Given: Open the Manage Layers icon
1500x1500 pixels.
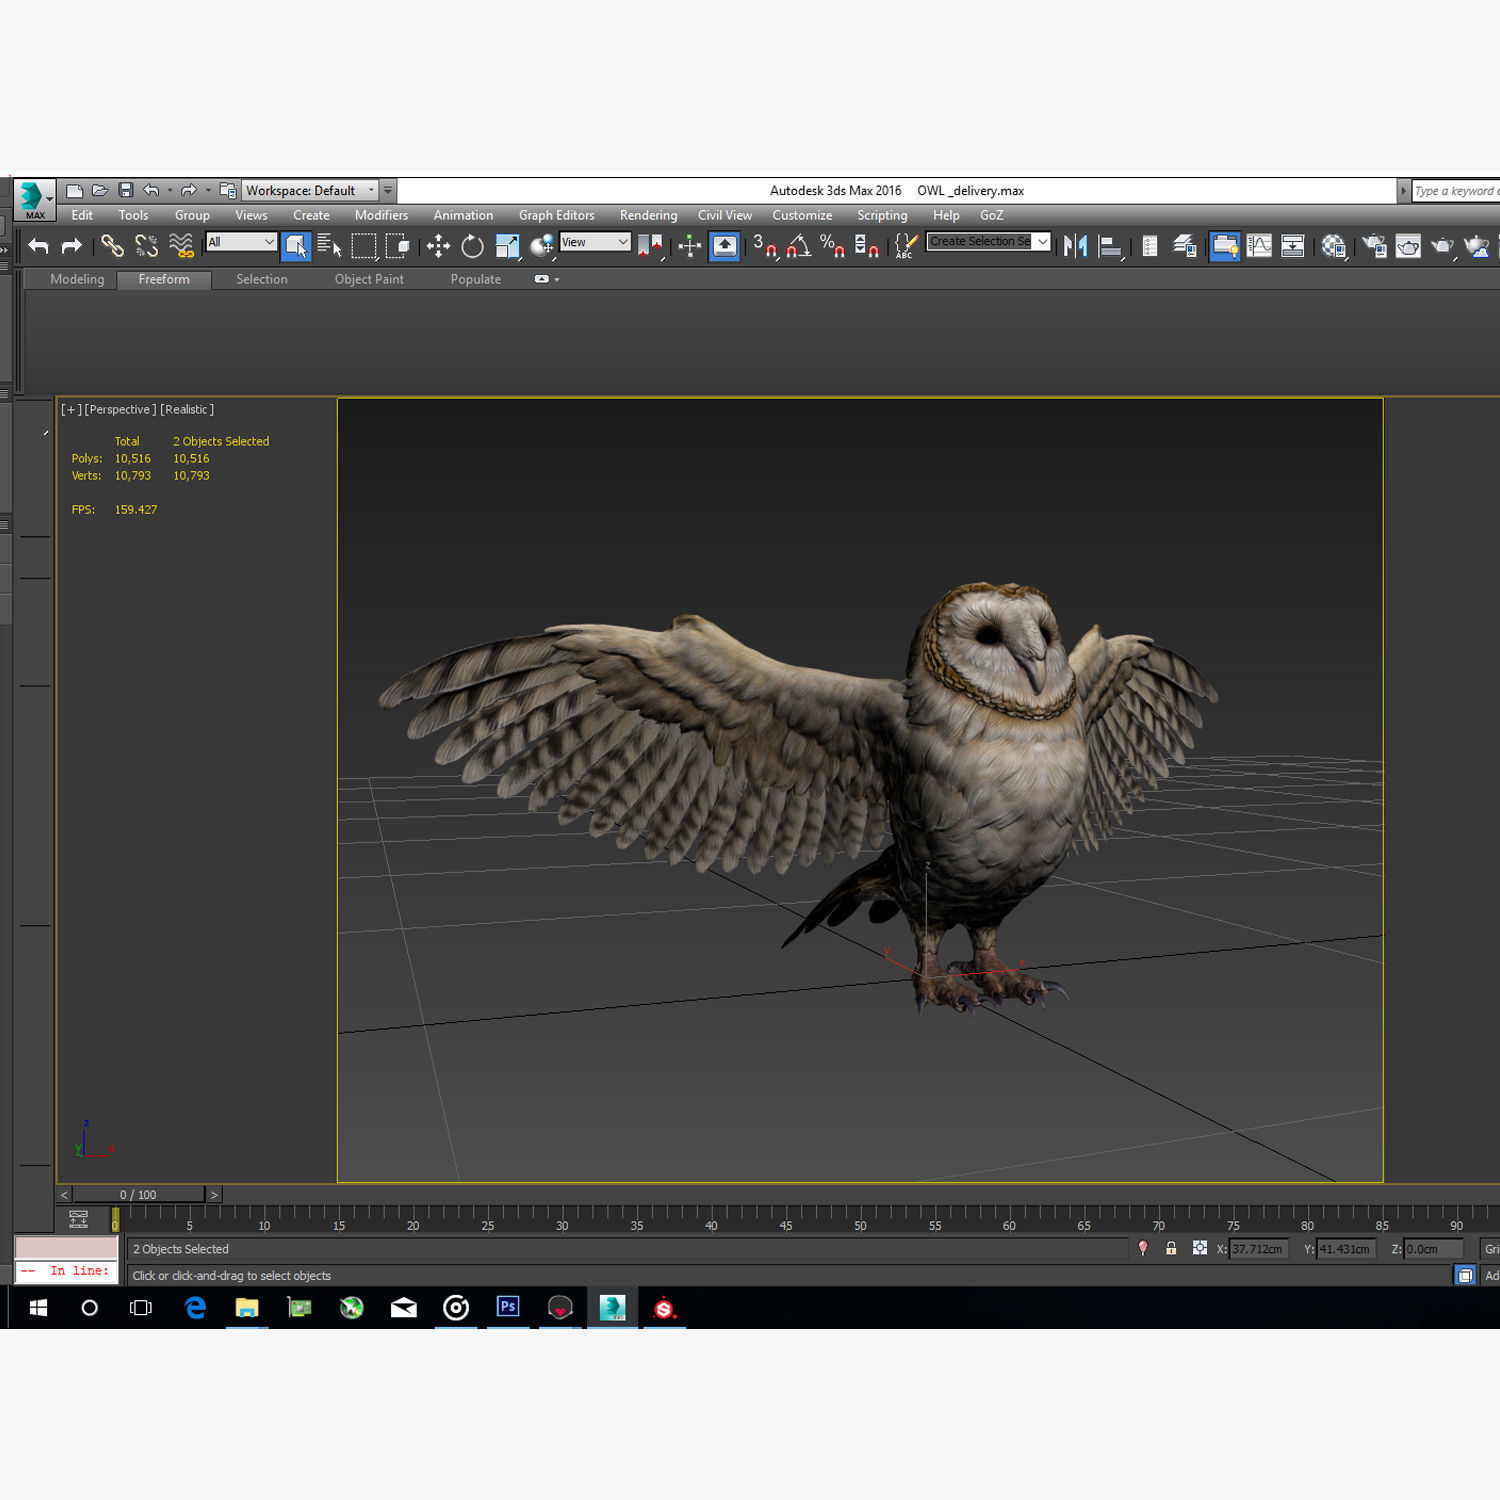Looking at the screenshot, I should (x=1185, y=246).
